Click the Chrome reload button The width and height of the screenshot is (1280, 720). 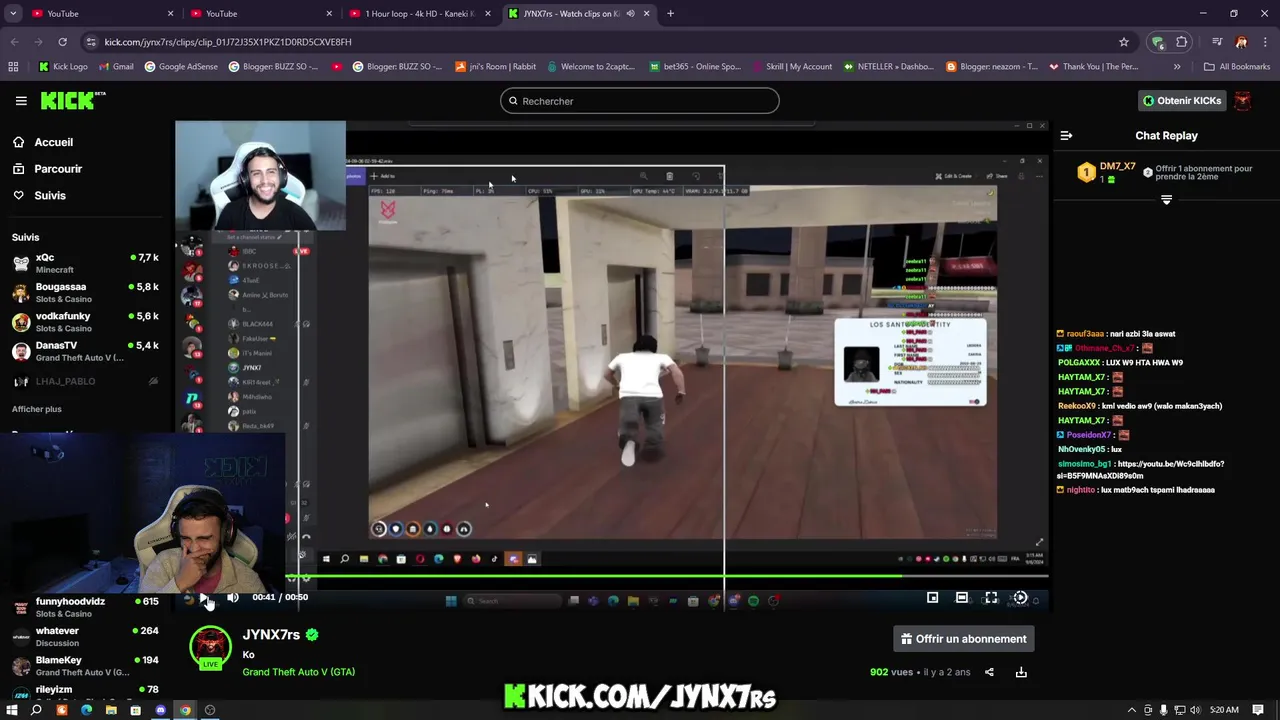point(62,42)
